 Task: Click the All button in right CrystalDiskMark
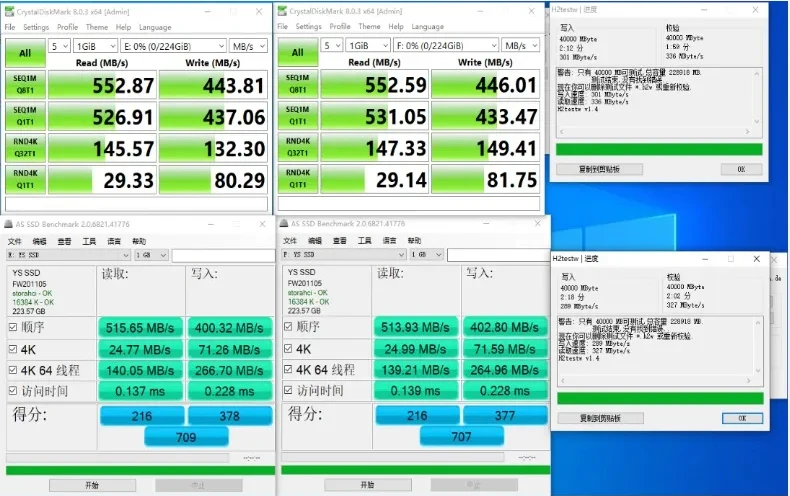(297, 53)
